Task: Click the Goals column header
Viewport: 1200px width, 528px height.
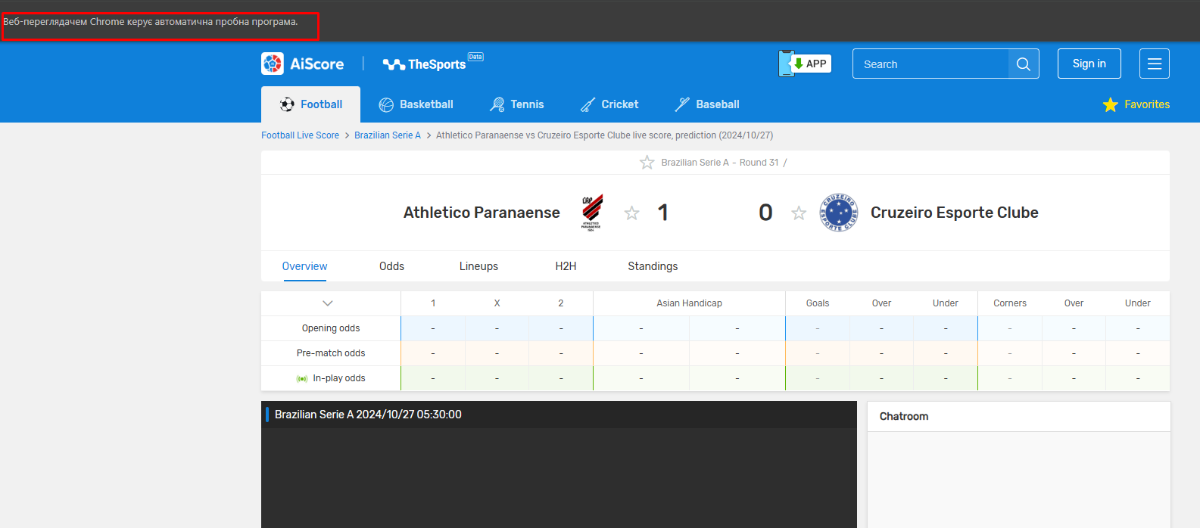Action: [817, 303]
